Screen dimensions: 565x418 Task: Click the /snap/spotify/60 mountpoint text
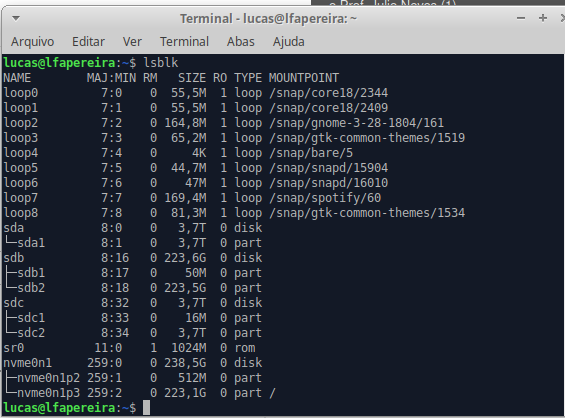coord(325,198)
